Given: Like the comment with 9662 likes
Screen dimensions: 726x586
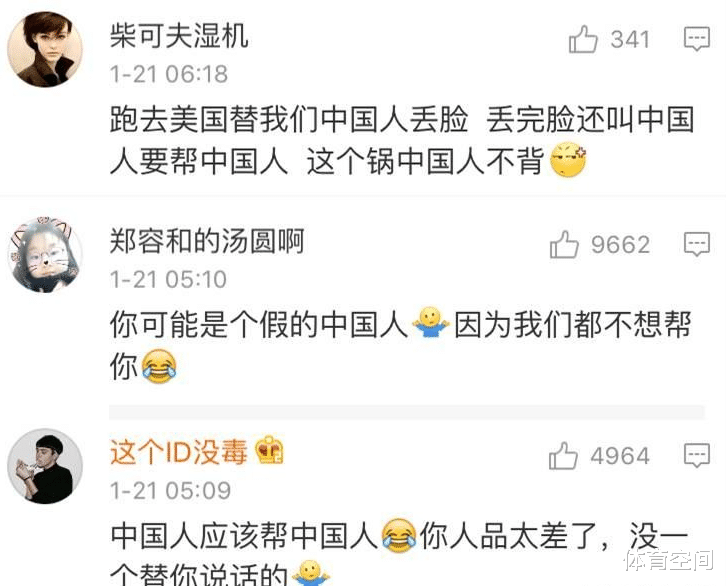Looking at the screenshot, I should 564,244.
